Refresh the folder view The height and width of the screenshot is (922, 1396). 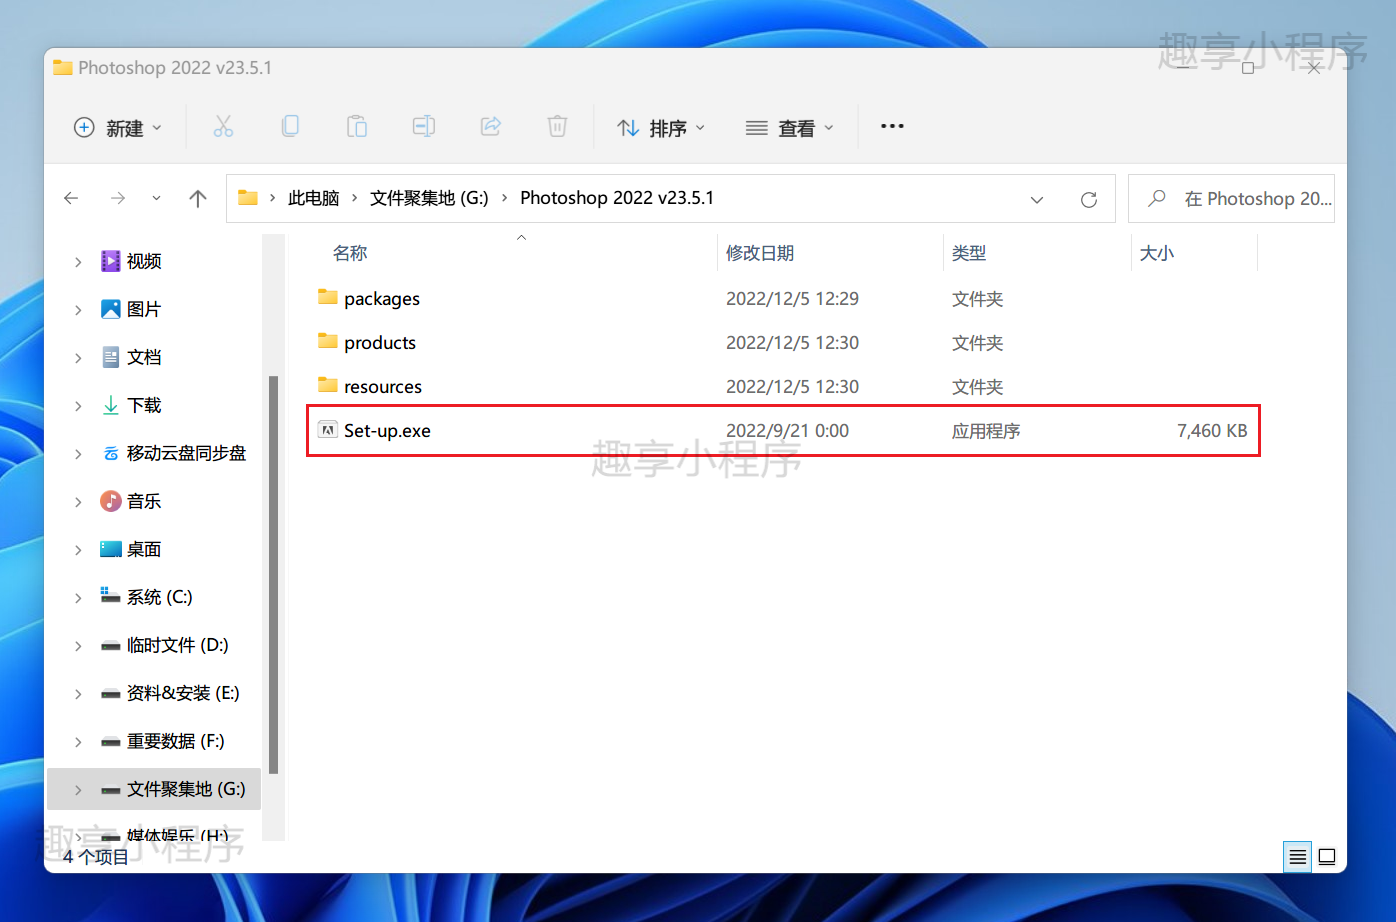point(1089,199)
